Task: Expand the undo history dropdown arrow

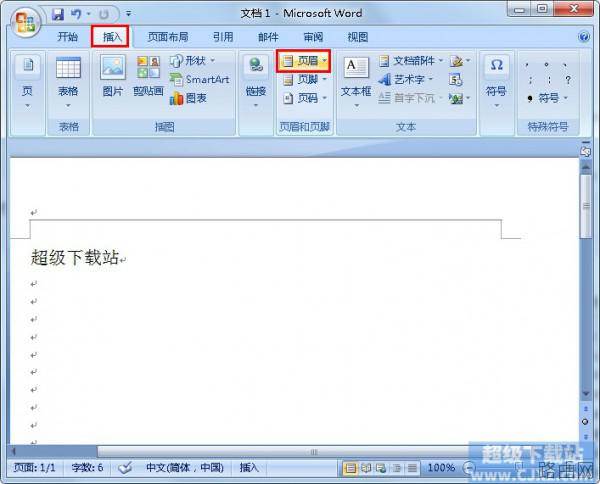Action: [x=88, y=14]
